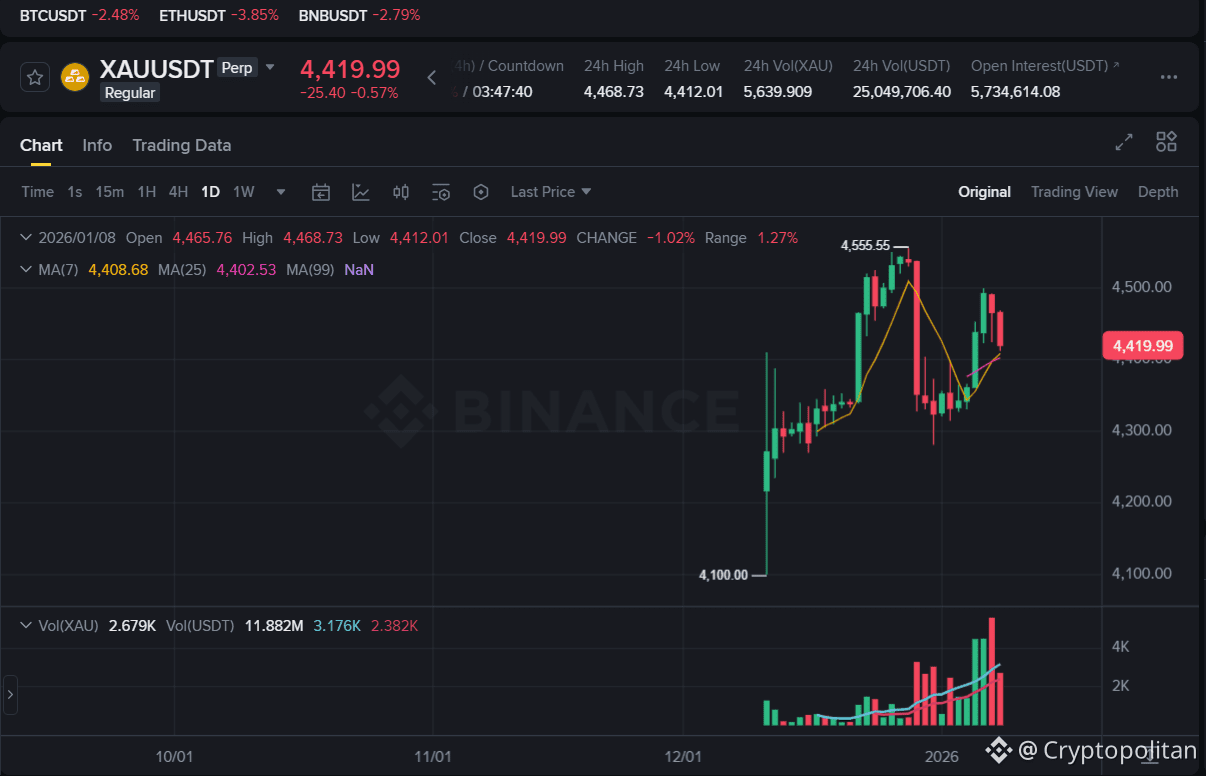This screenshot has width=1206, height=776.
Task: Open chart display settings via list-gear icon
Action: point(440,191)
